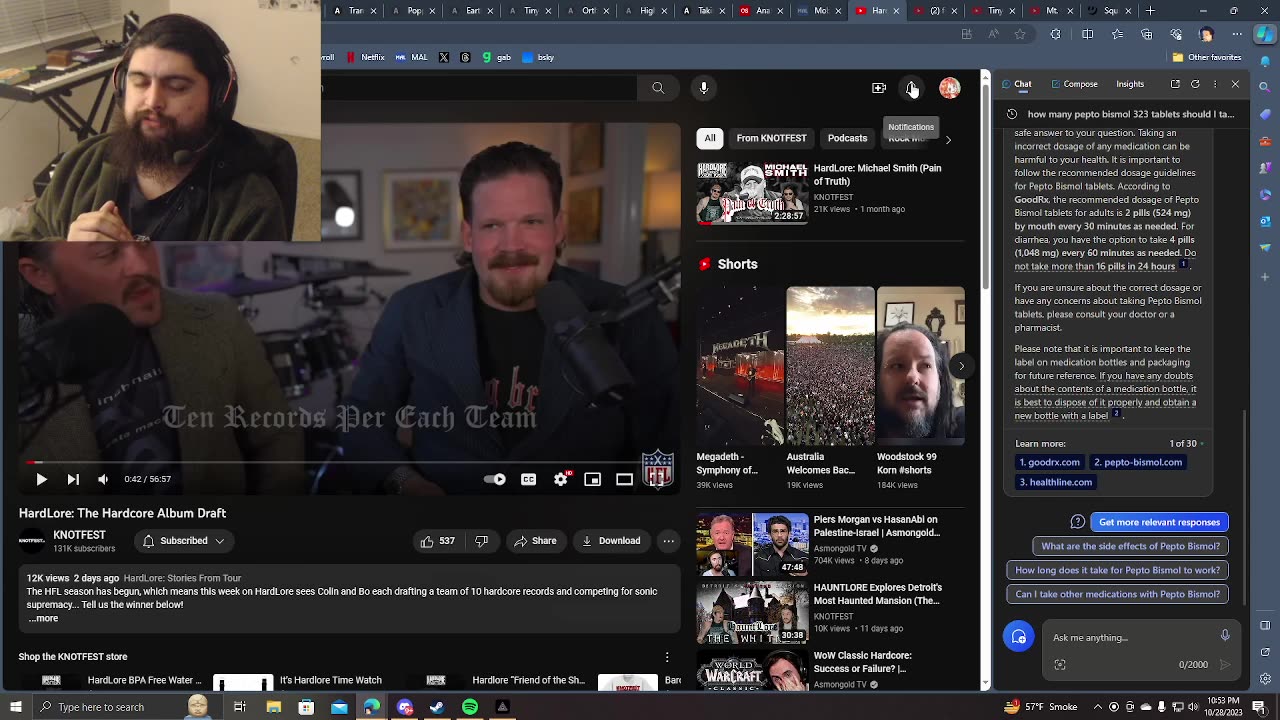Open the KNOTFEST channel name link
Screen dimensions: 1280x720
tap(79, 535)
